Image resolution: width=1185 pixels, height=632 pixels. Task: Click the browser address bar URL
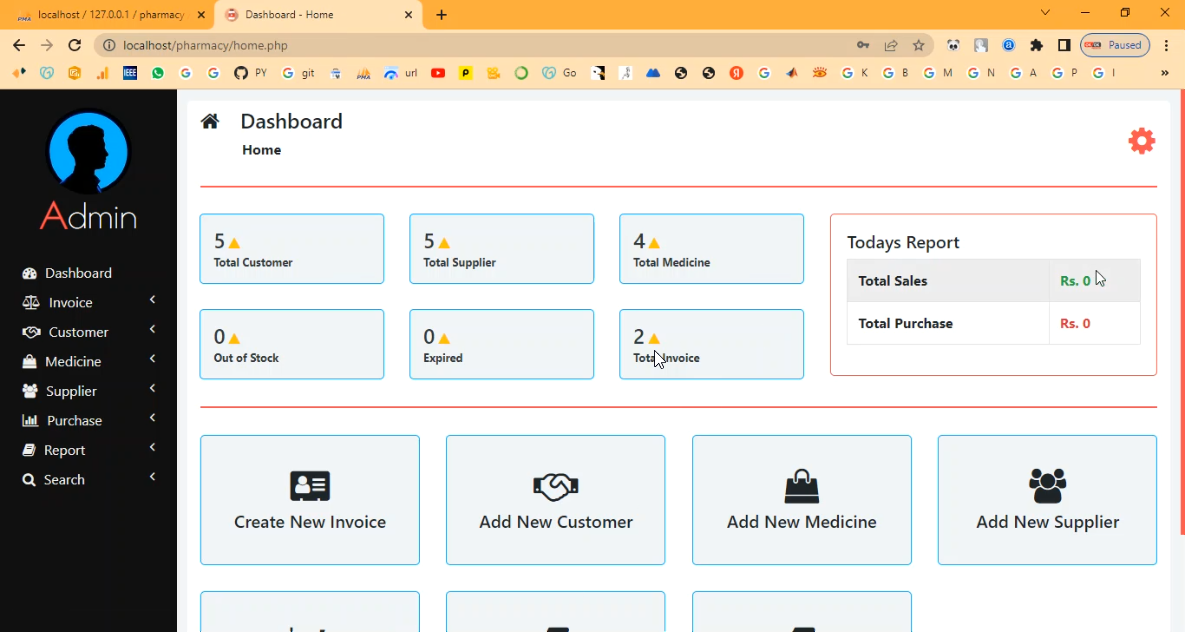[x=400, y=45]
